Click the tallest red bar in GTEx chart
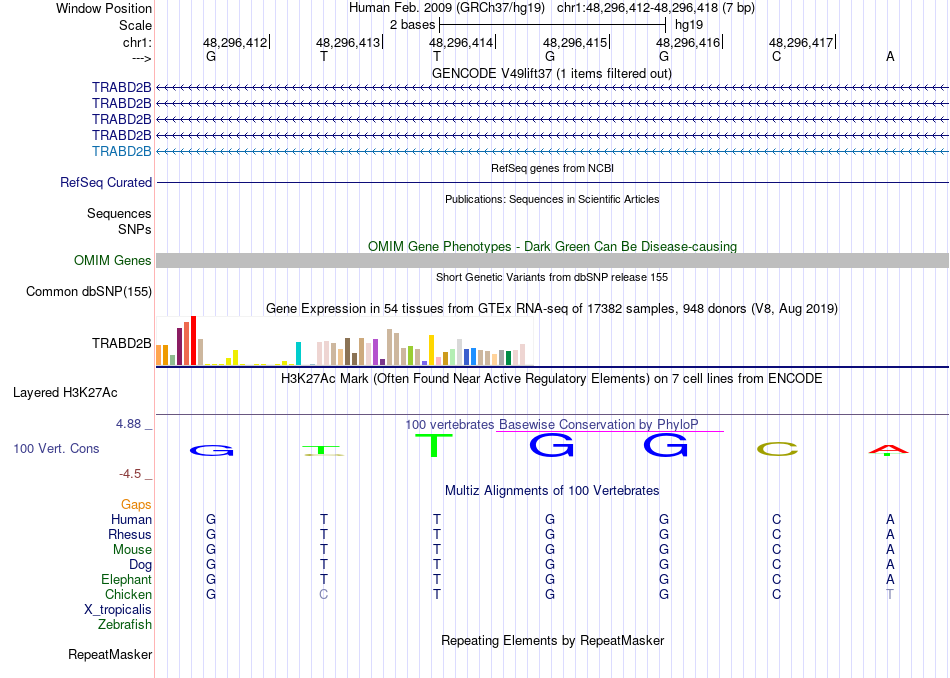This screenshot has height=678, width=950. point(193,341)
